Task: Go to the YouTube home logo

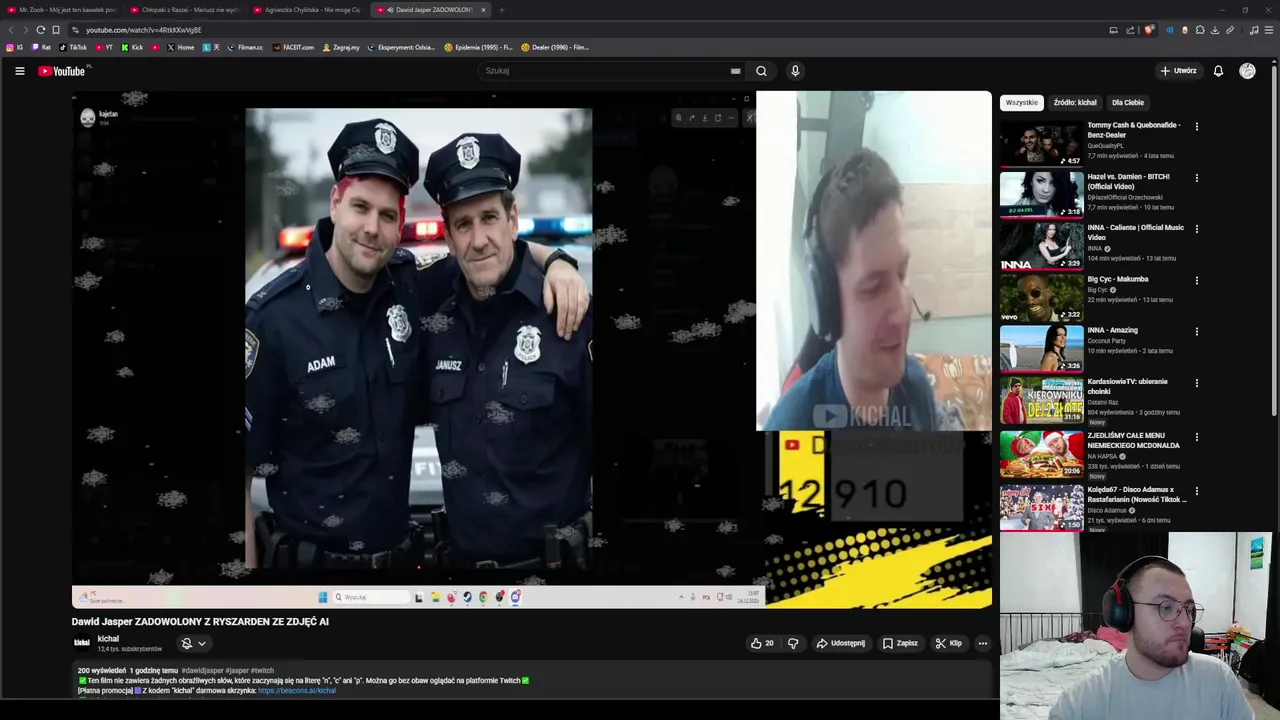Action: (x=64, y=71)
